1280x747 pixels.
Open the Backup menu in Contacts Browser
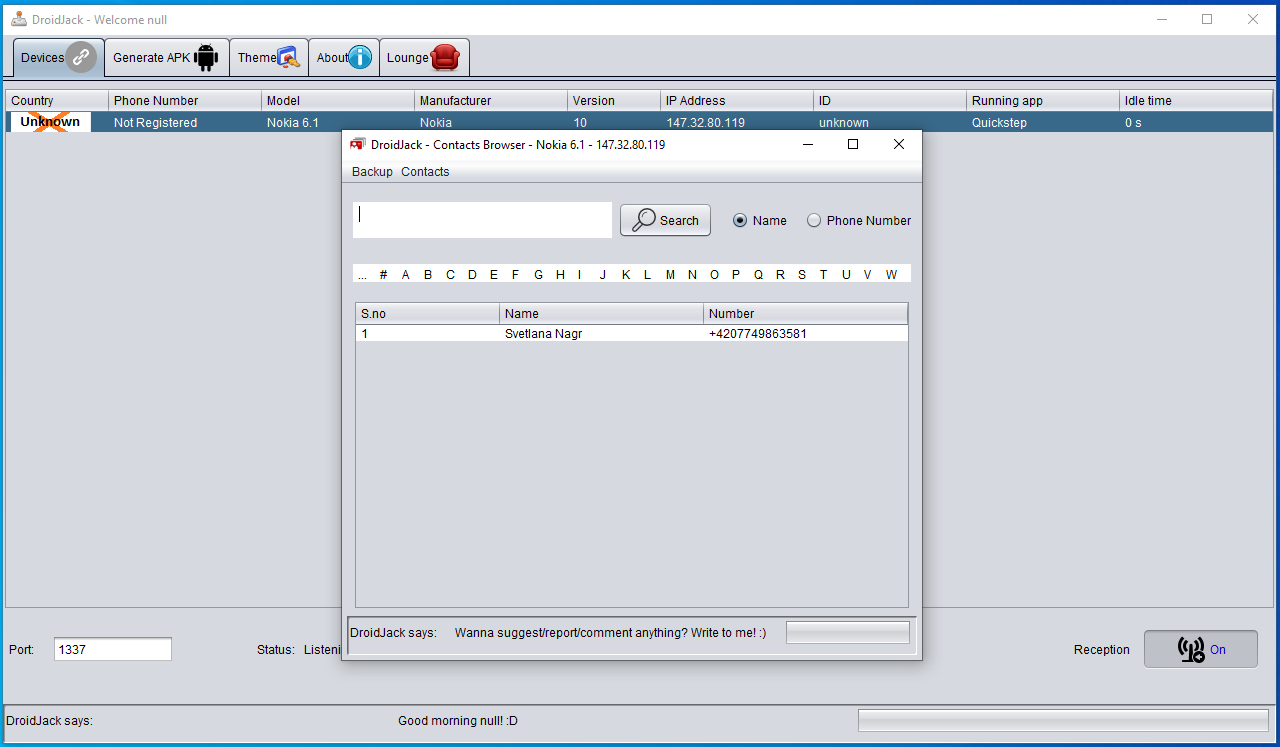coord(372,172)
